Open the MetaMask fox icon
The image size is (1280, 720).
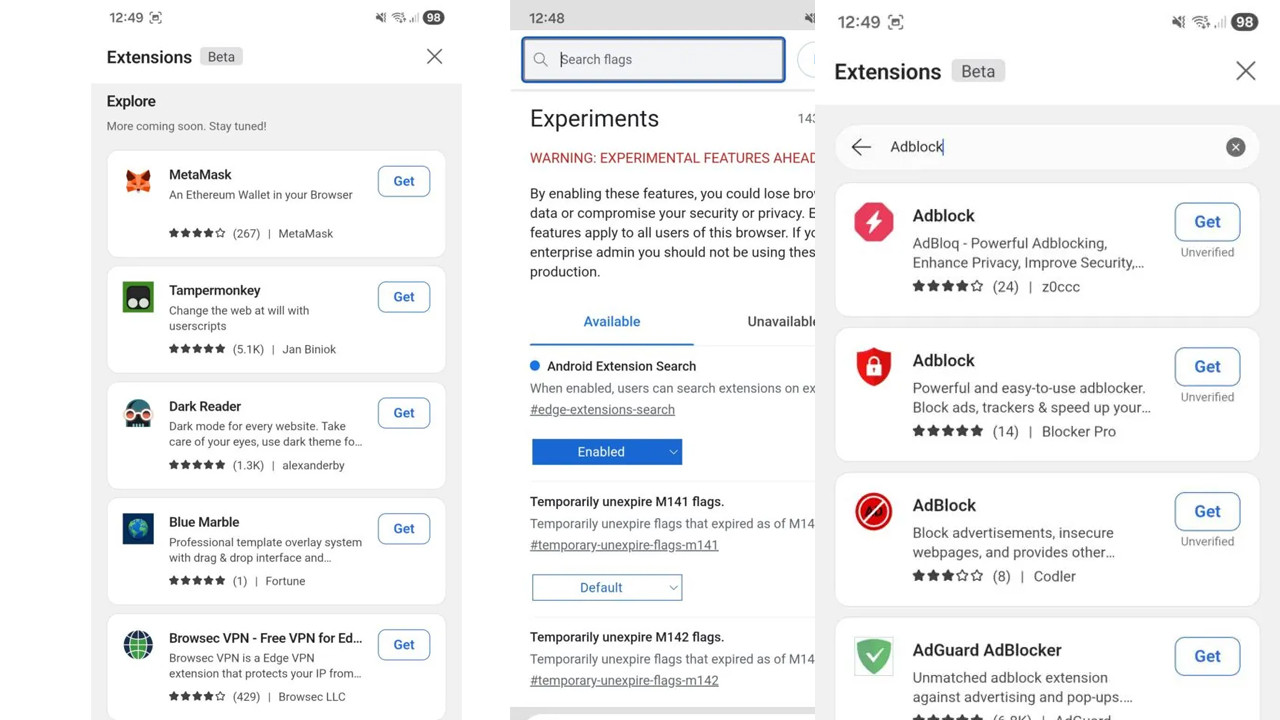click(x=138, y=181)
